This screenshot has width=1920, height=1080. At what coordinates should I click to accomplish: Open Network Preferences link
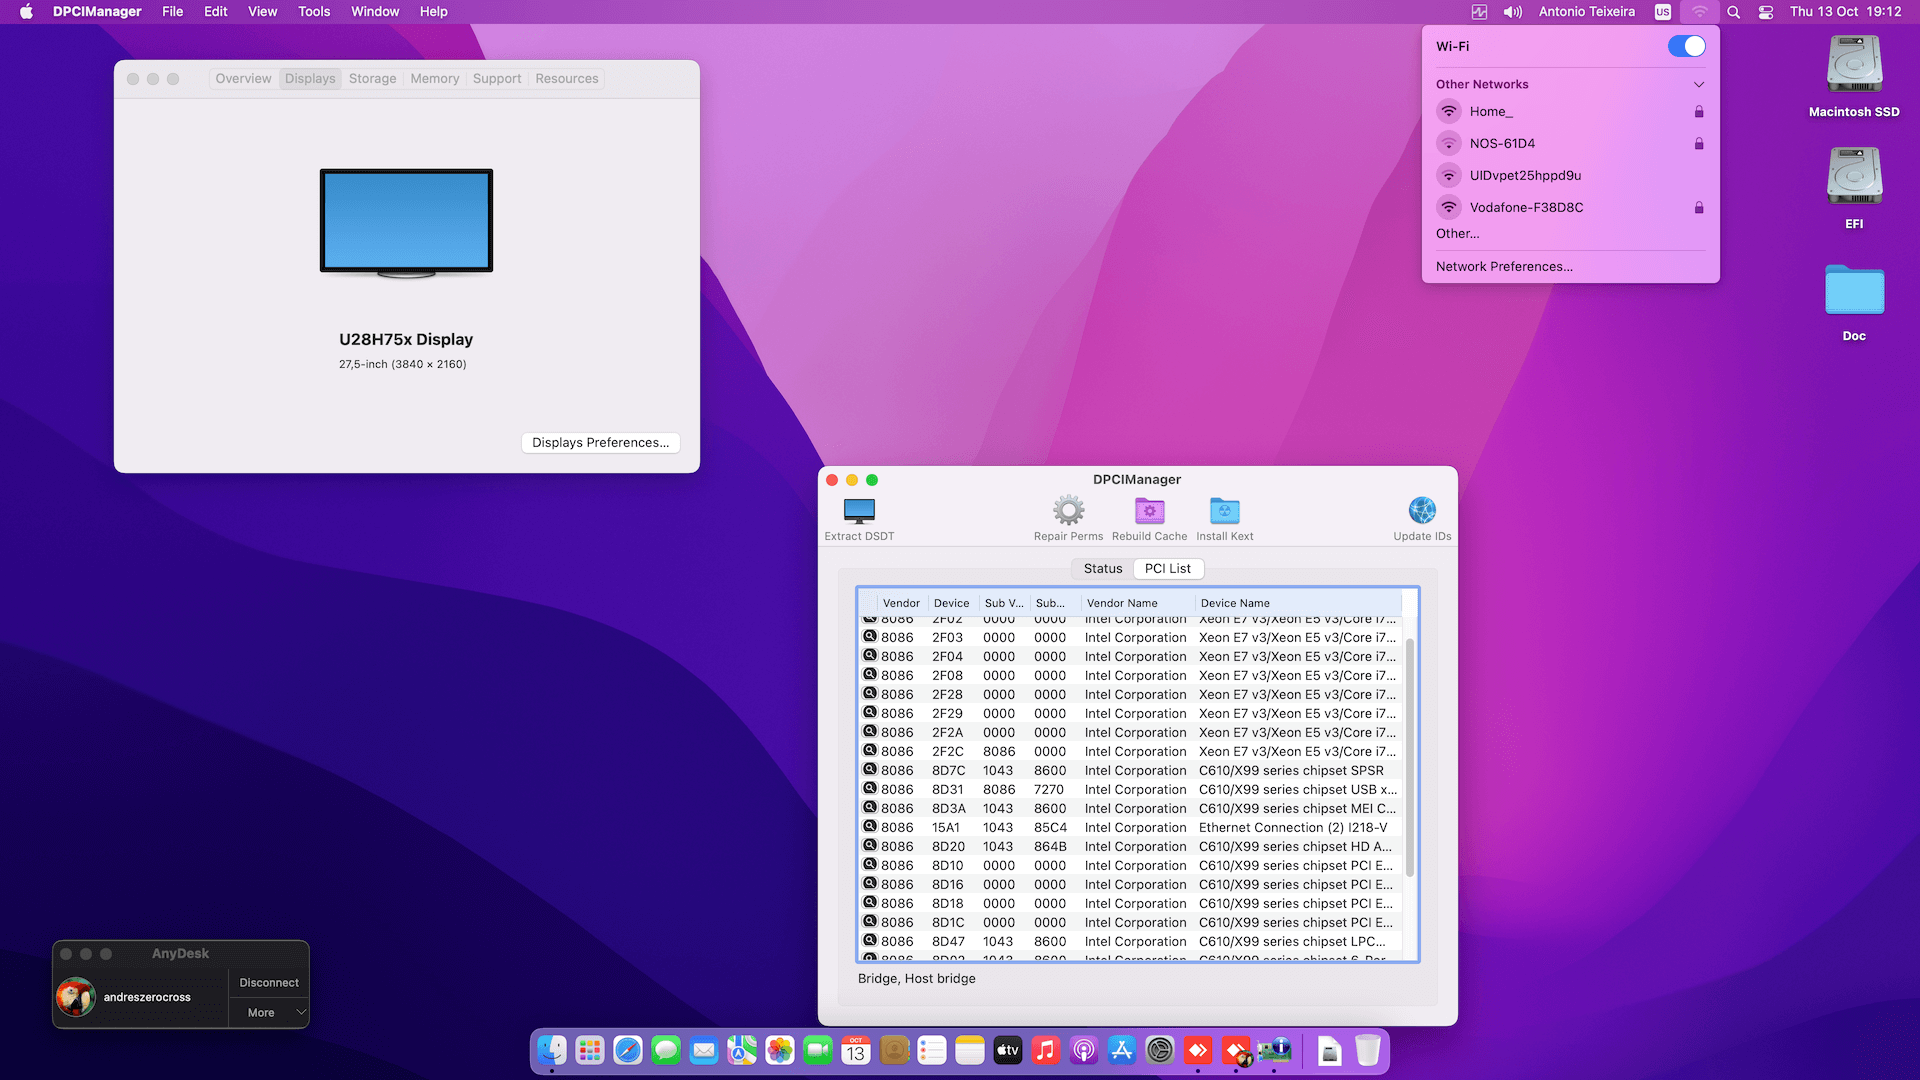pos(1504,266)
